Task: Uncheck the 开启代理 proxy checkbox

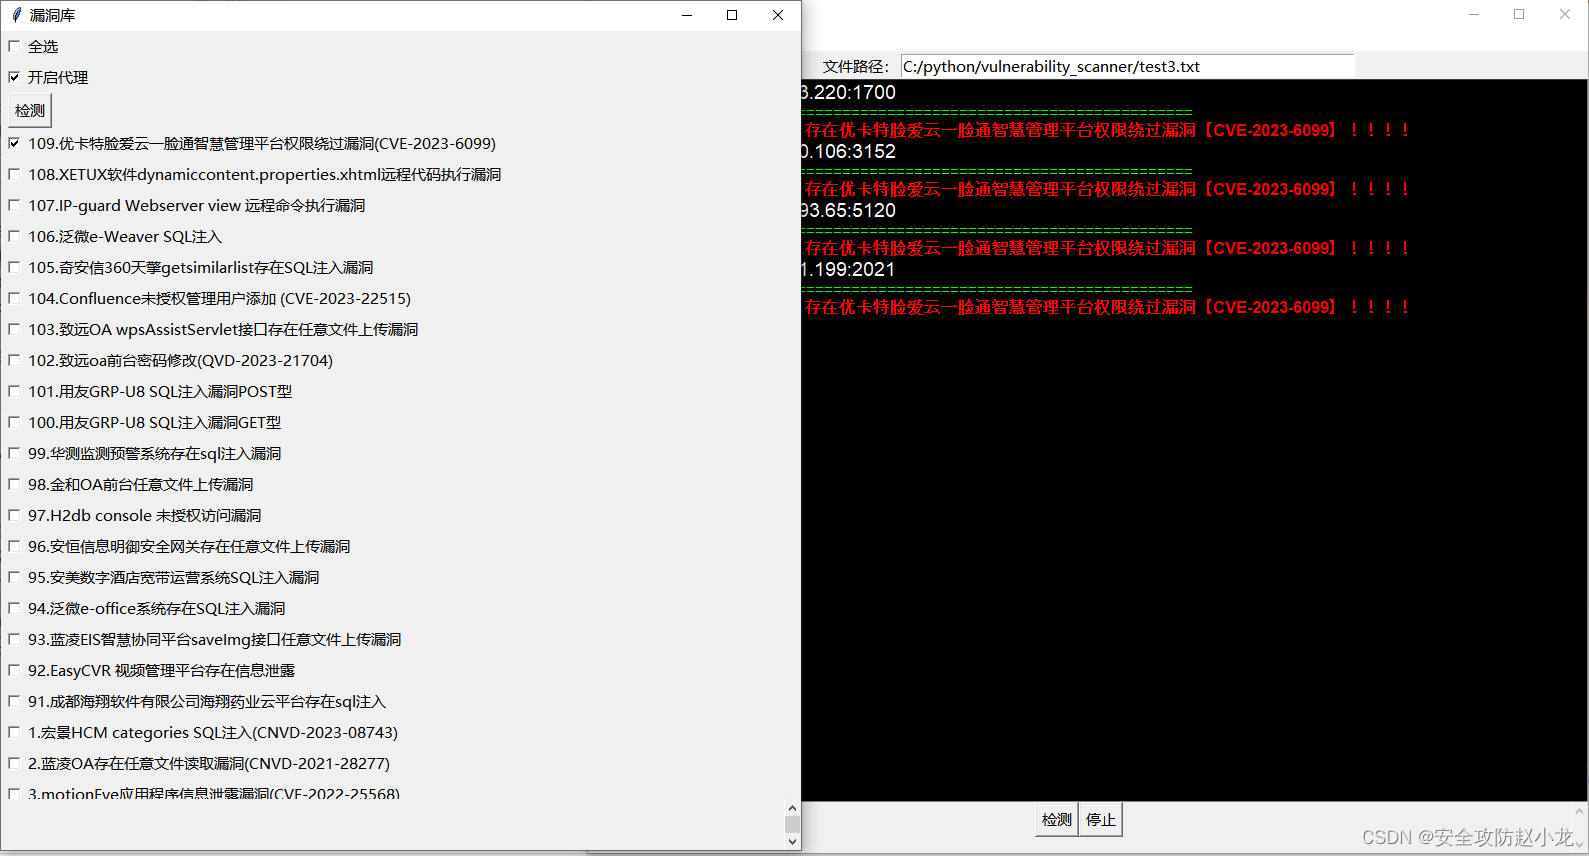Action: click(14, 77)
